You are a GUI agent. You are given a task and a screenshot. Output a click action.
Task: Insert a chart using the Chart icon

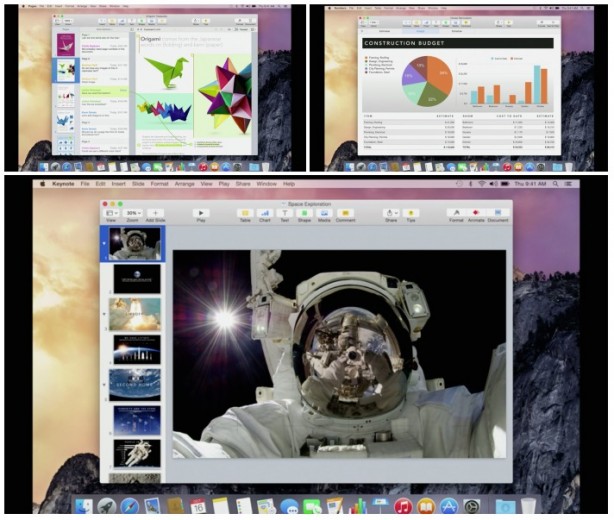coord(265,213)
